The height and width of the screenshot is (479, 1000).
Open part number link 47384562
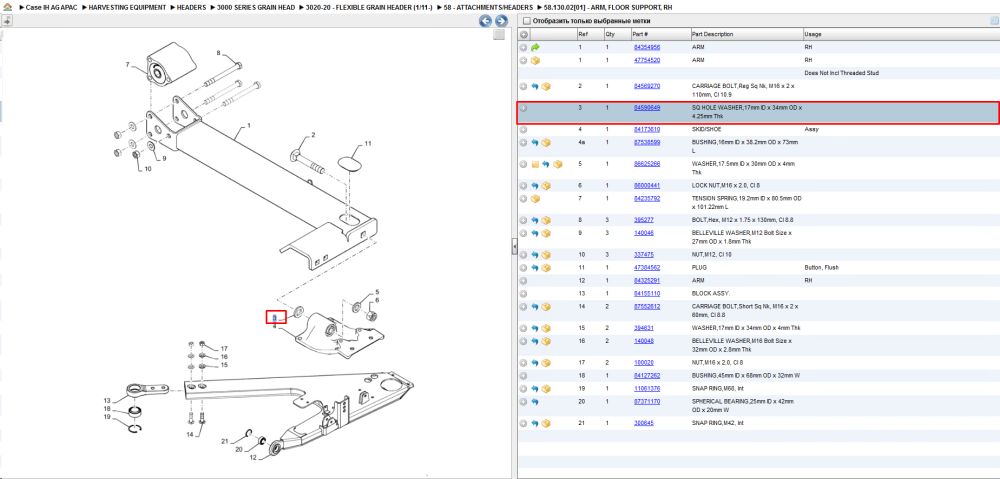point(647,267)
